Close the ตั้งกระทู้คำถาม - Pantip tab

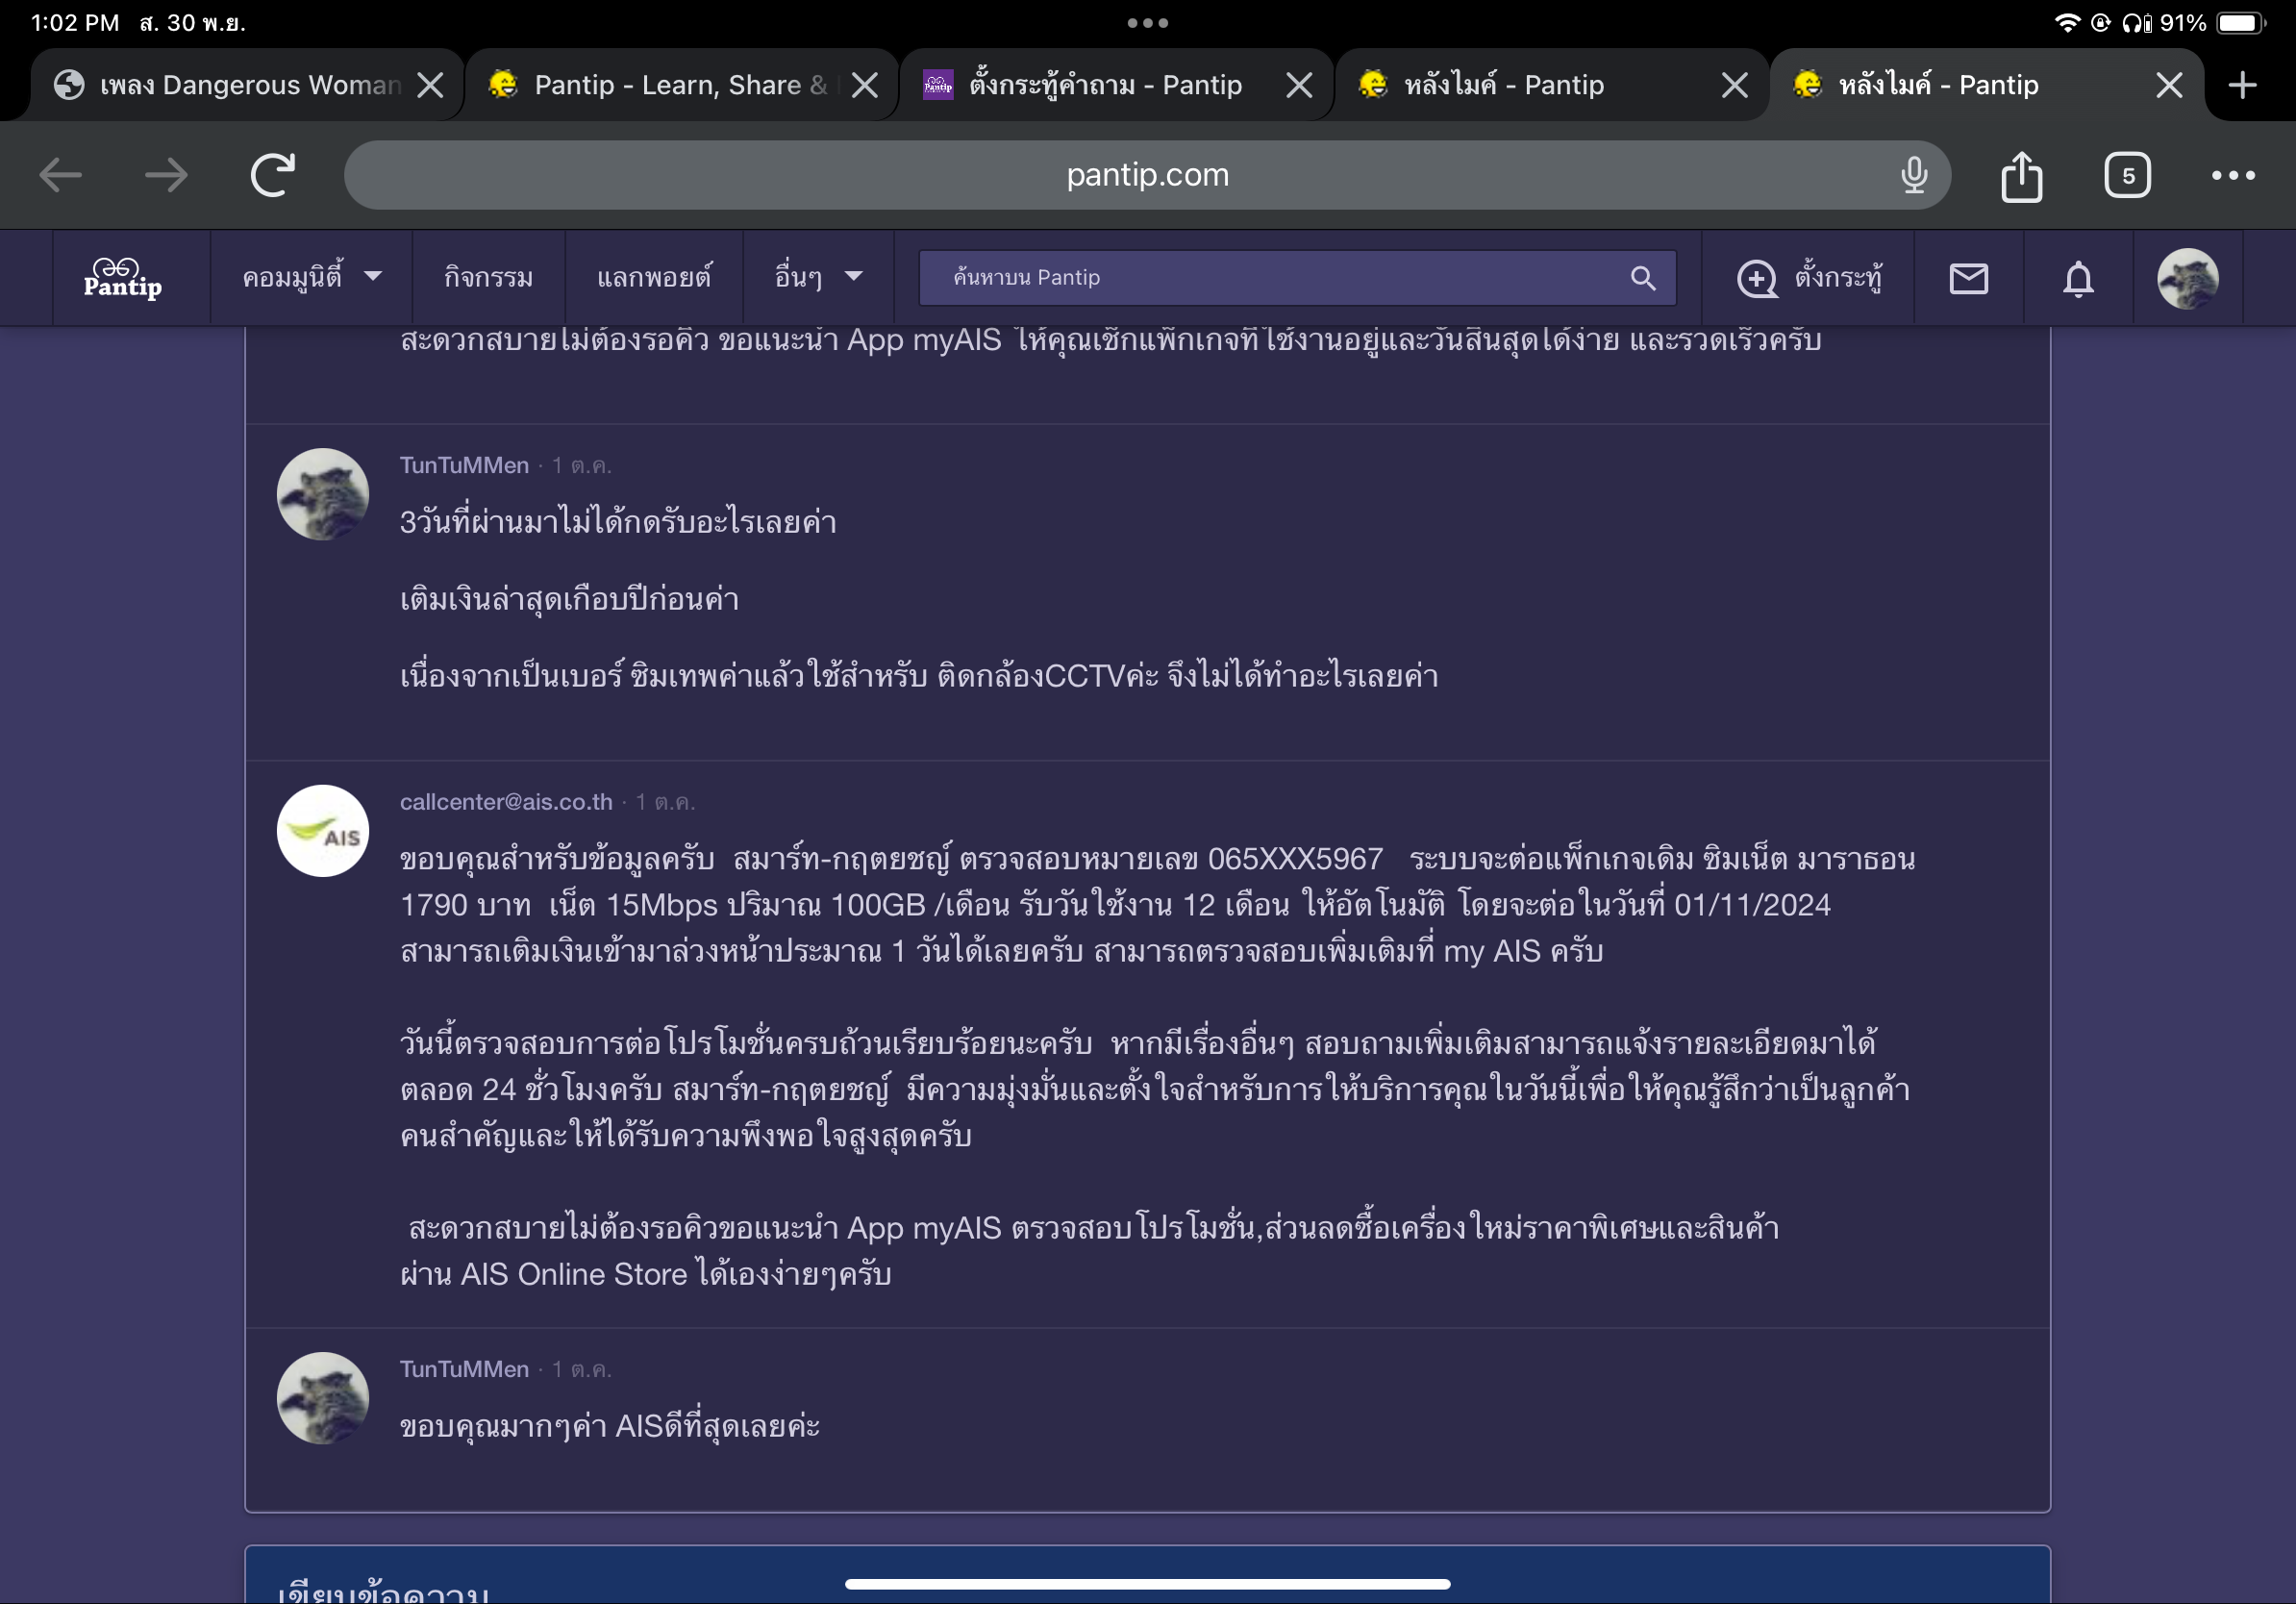pos(1298,85)
